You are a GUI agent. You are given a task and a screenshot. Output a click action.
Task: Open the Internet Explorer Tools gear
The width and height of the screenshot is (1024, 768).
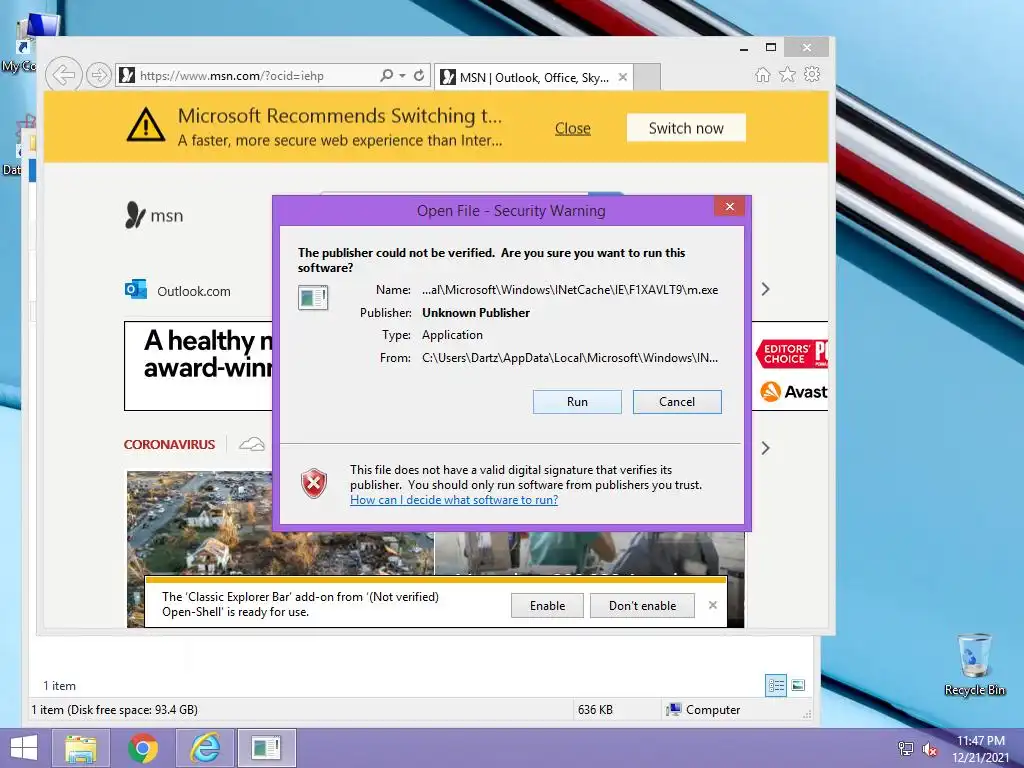point(812,74)
